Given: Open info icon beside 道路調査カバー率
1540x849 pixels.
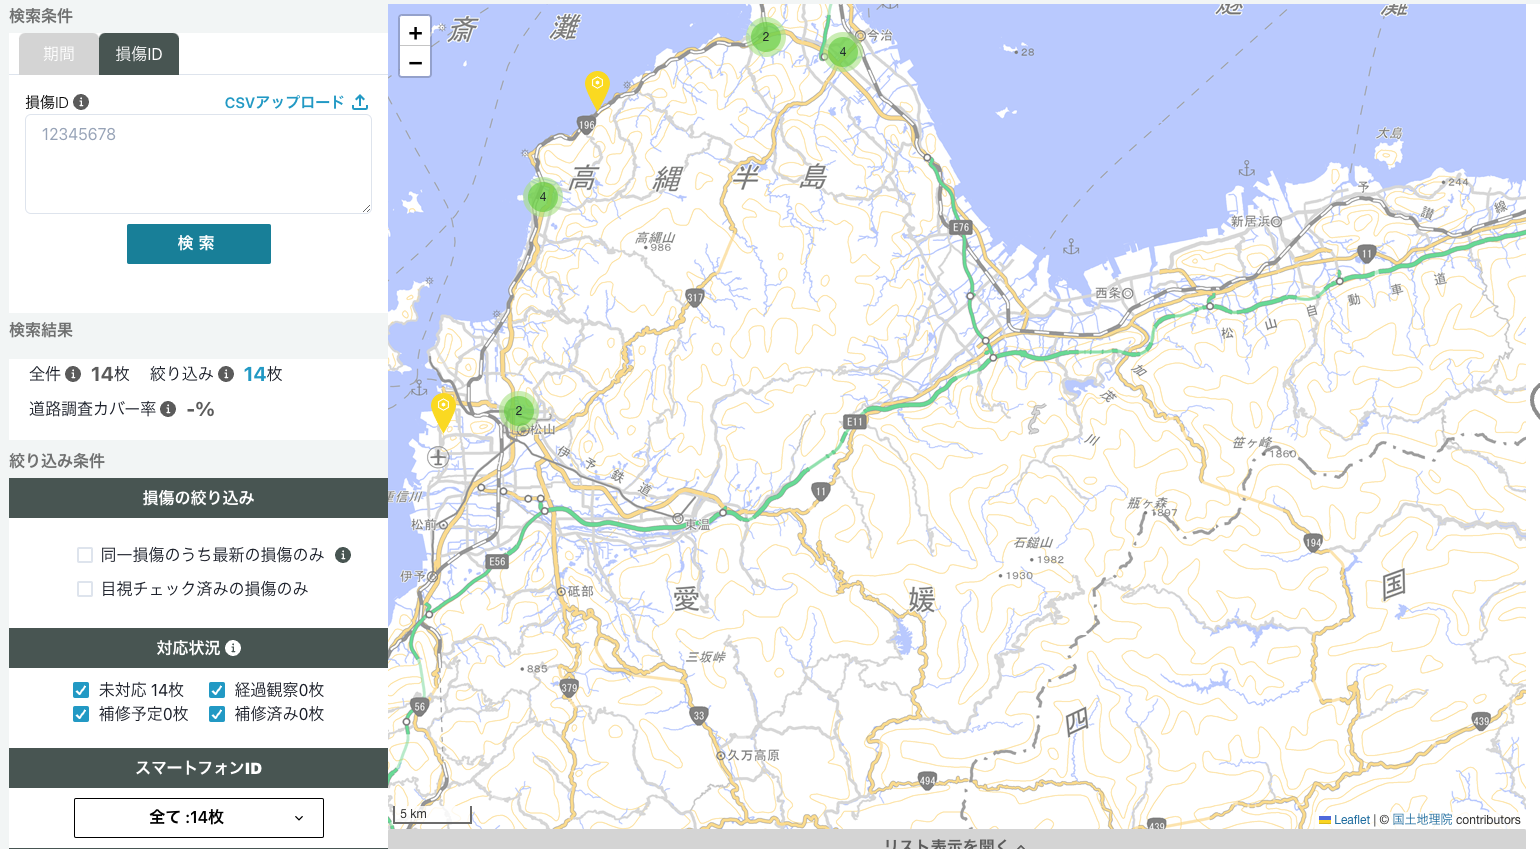Looking at the screenshot, I should [168, 409].
